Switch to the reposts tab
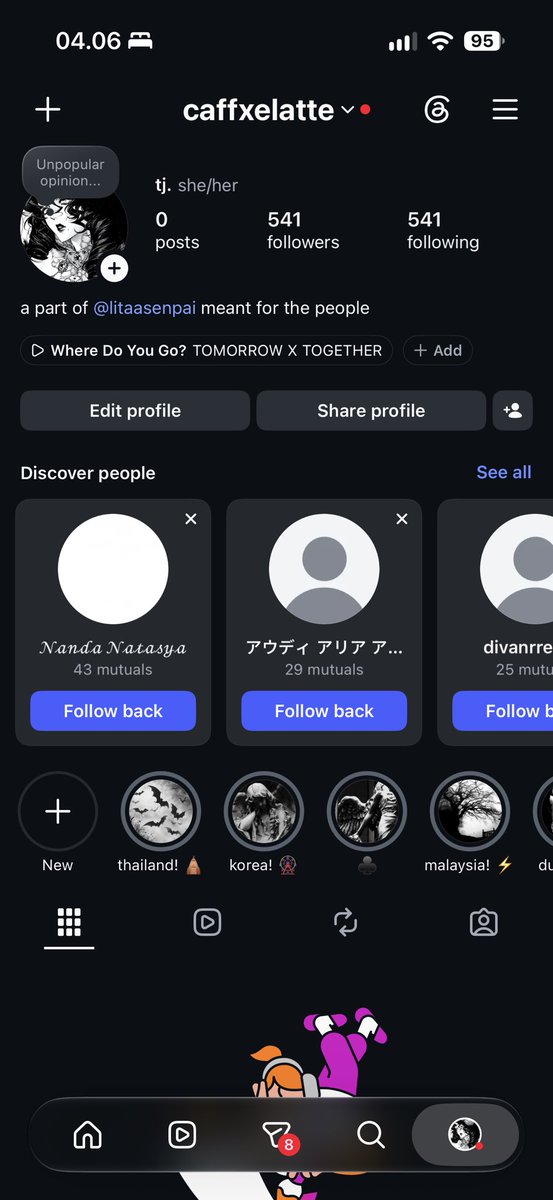 tap(345, 922)
